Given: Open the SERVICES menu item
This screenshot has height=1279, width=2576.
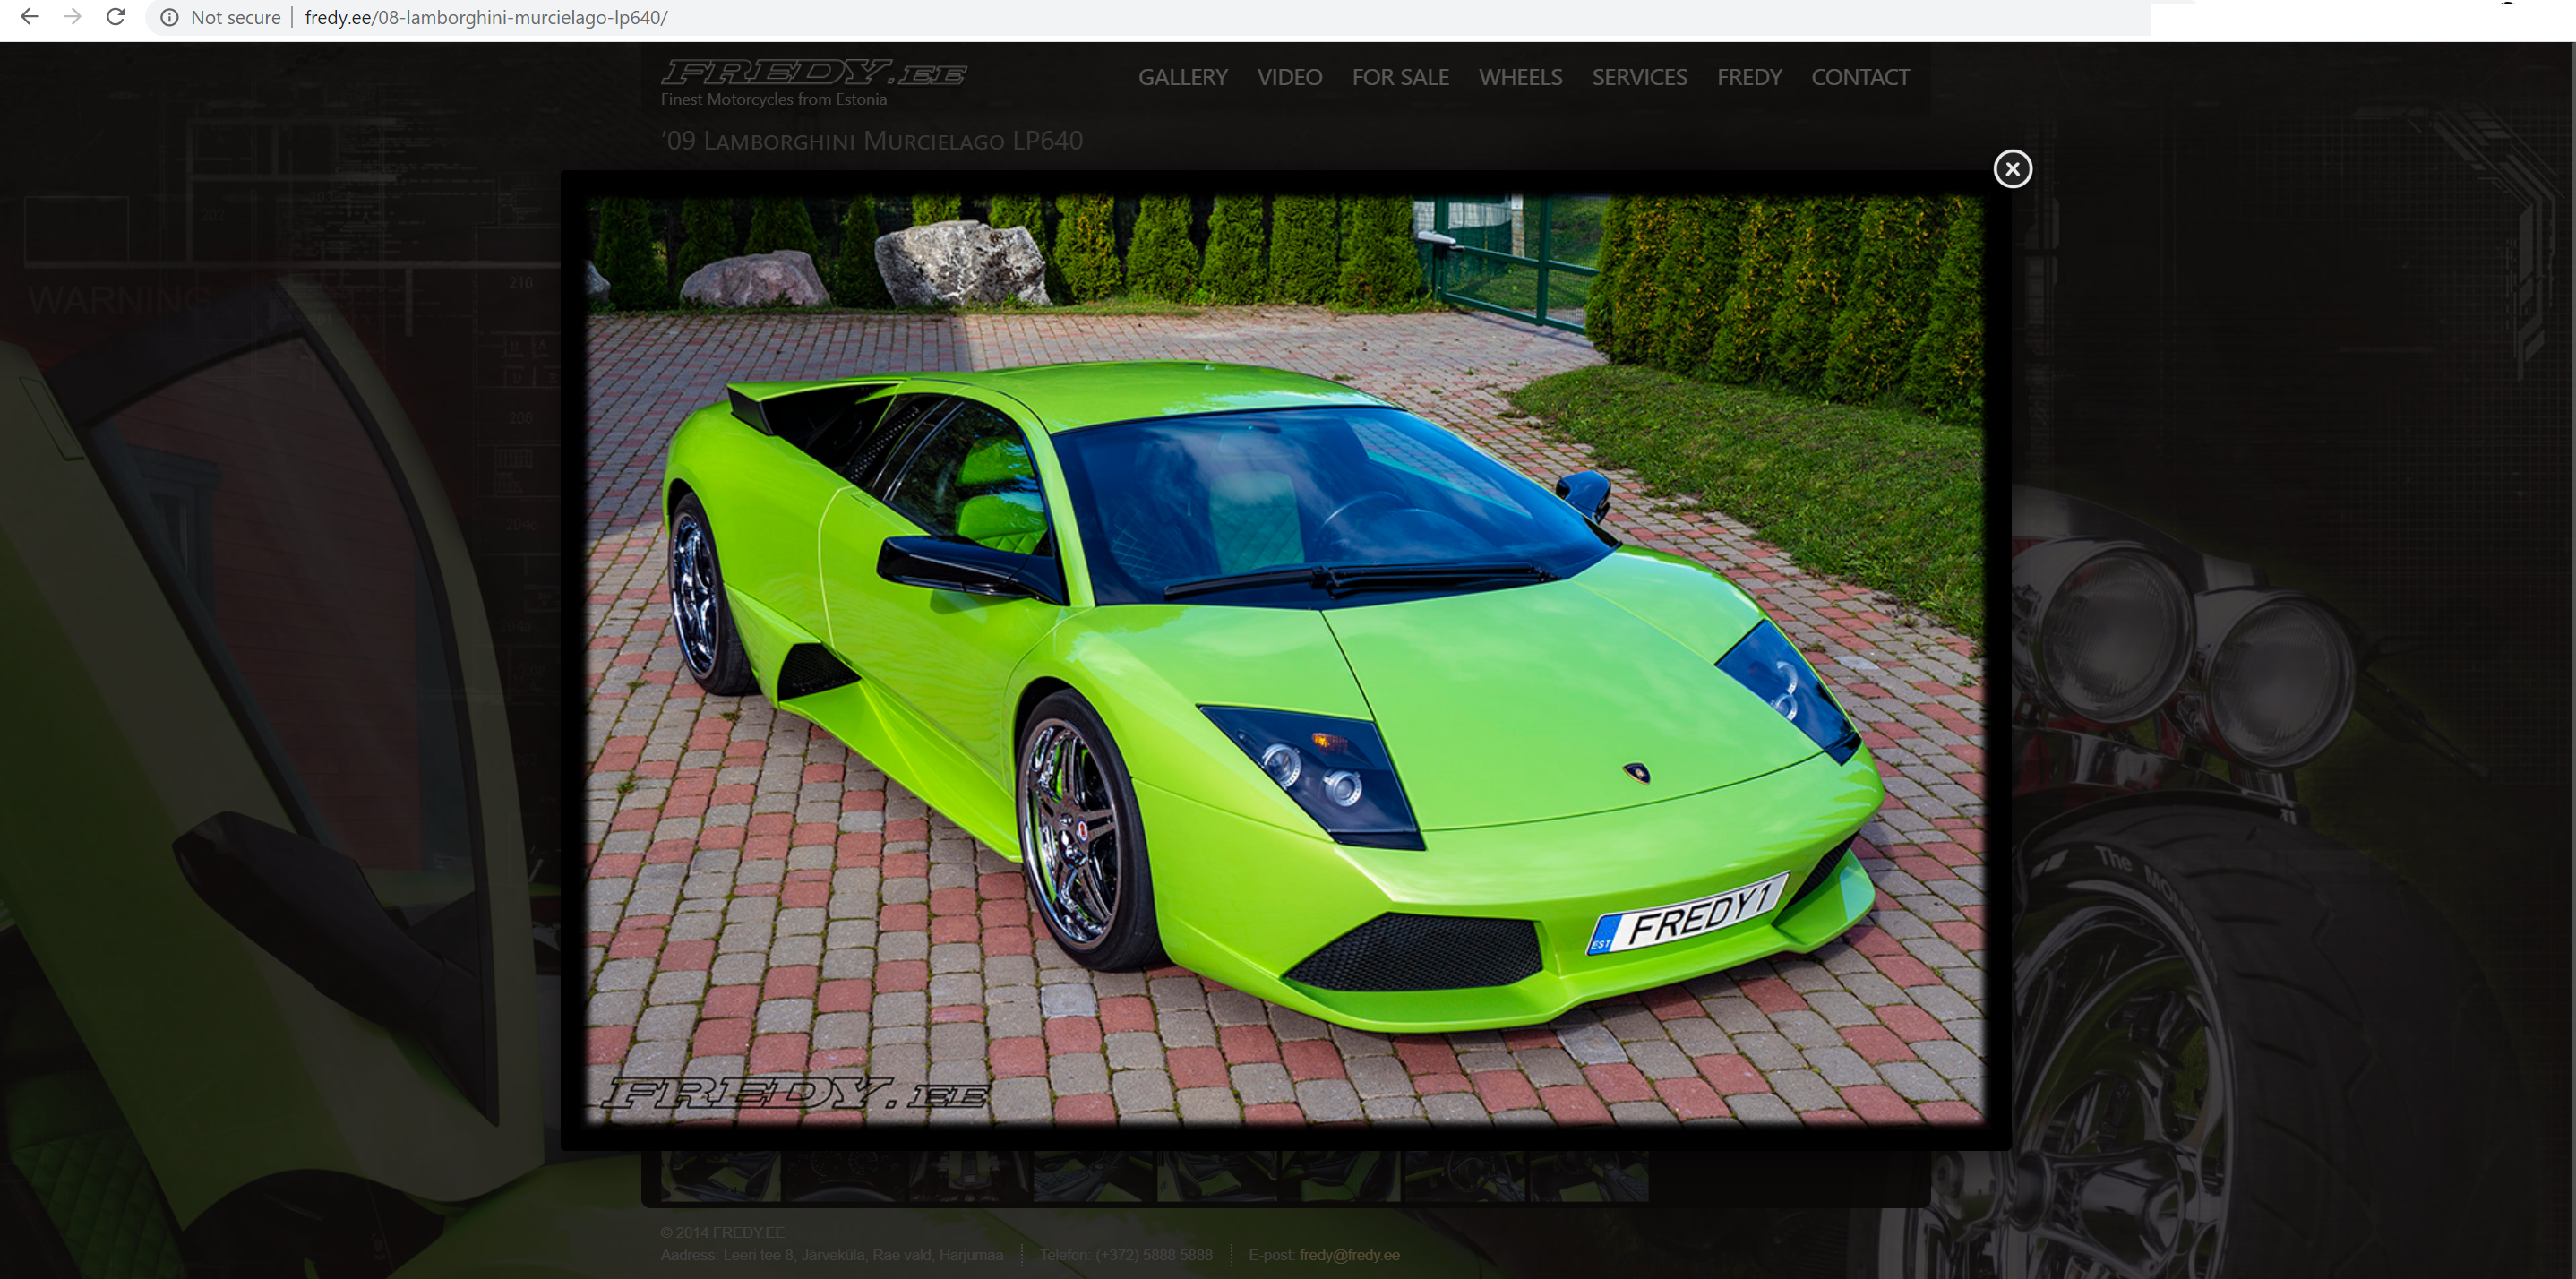Looking at the screenshot, I should pyautogui.click(x=1639, y=77).
